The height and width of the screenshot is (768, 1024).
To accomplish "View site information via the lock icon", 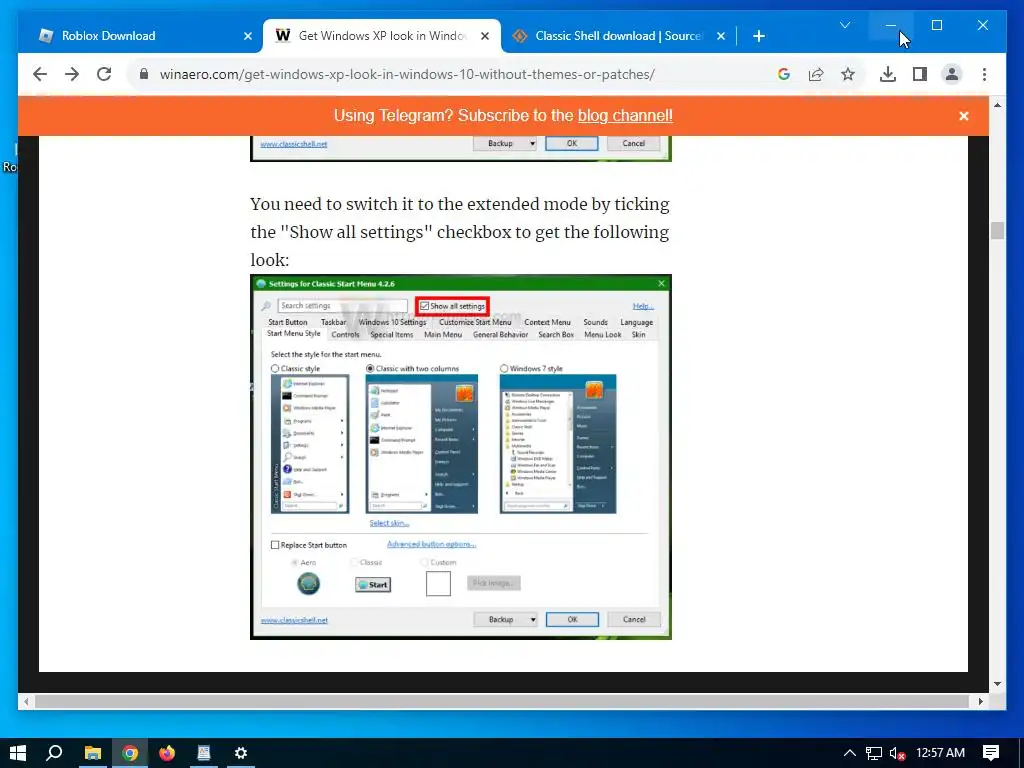I will [144, 74].
